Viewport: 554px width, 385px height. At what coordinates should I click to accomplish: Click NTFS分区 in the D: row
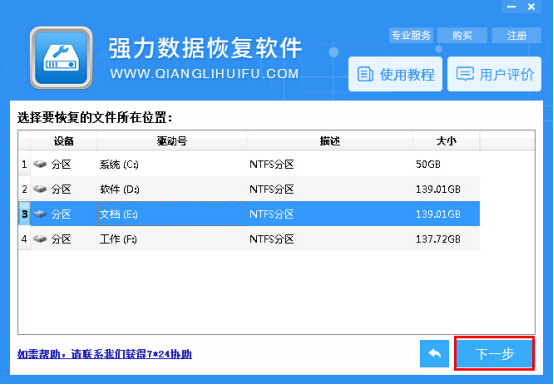[271, 189]
